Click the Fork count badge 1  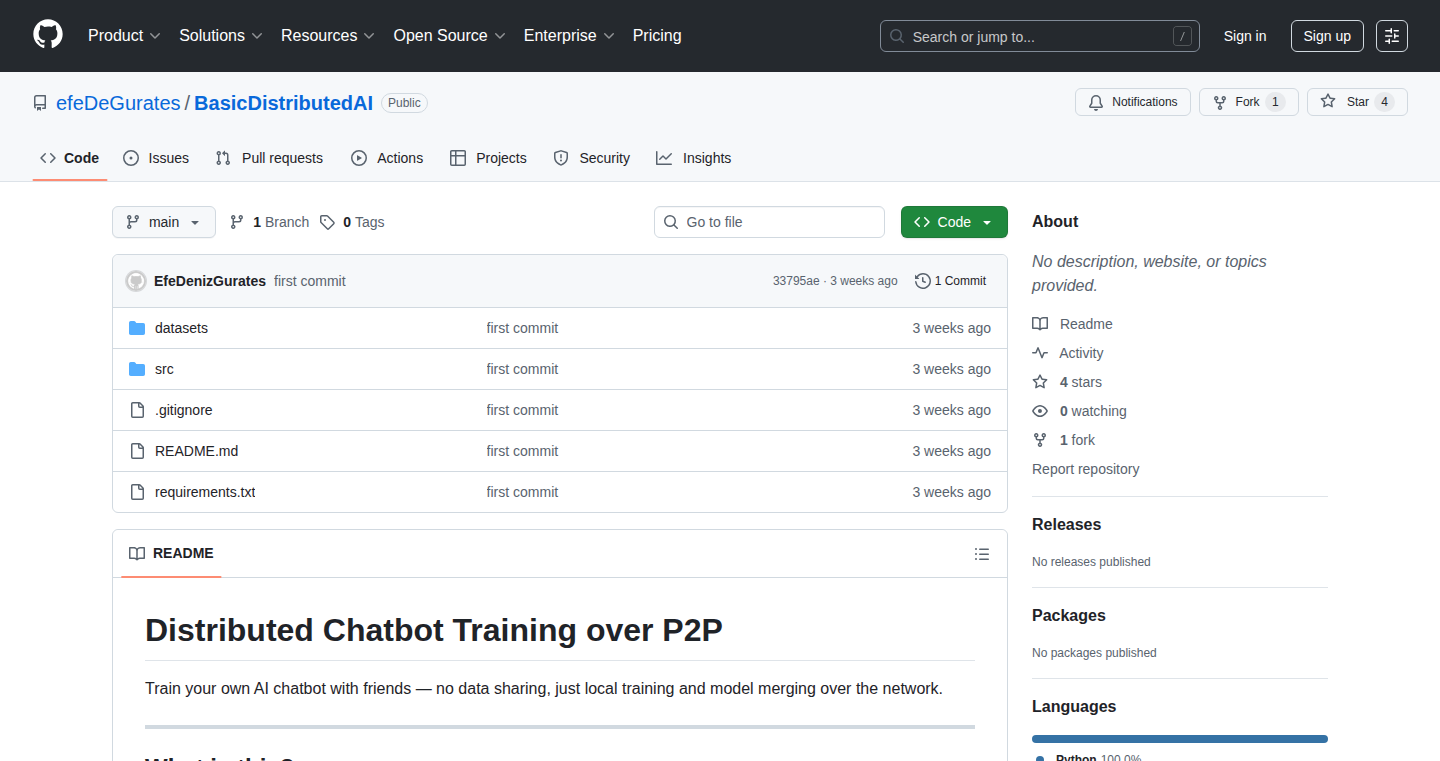click(1275, 102)
